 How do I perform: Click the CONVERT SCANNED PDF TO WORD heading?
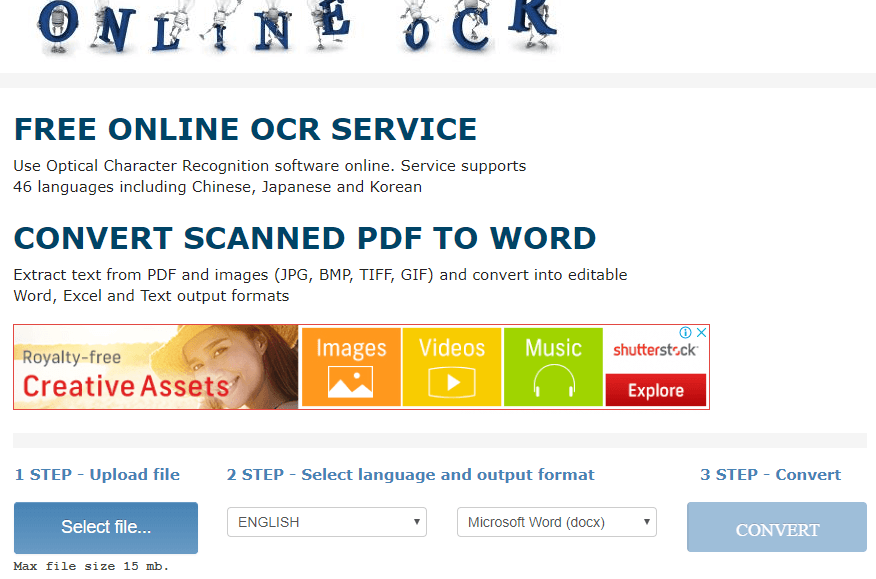[x=304, y=238]
